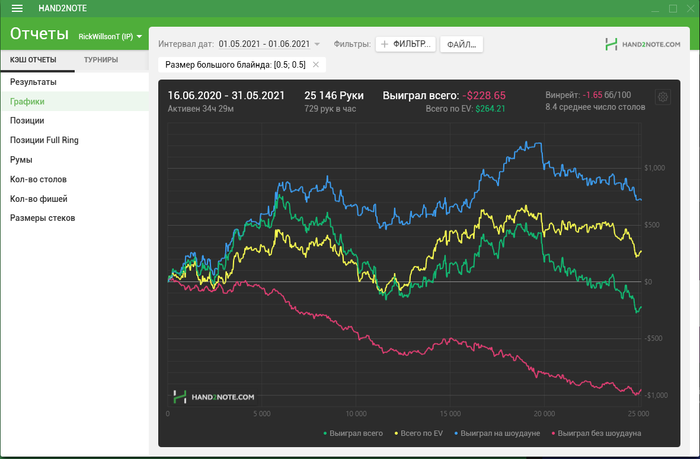The height and width of the screenshot is (459, 700).
Task: Open the Позиции Full Ring report
Action: point(75,140)
